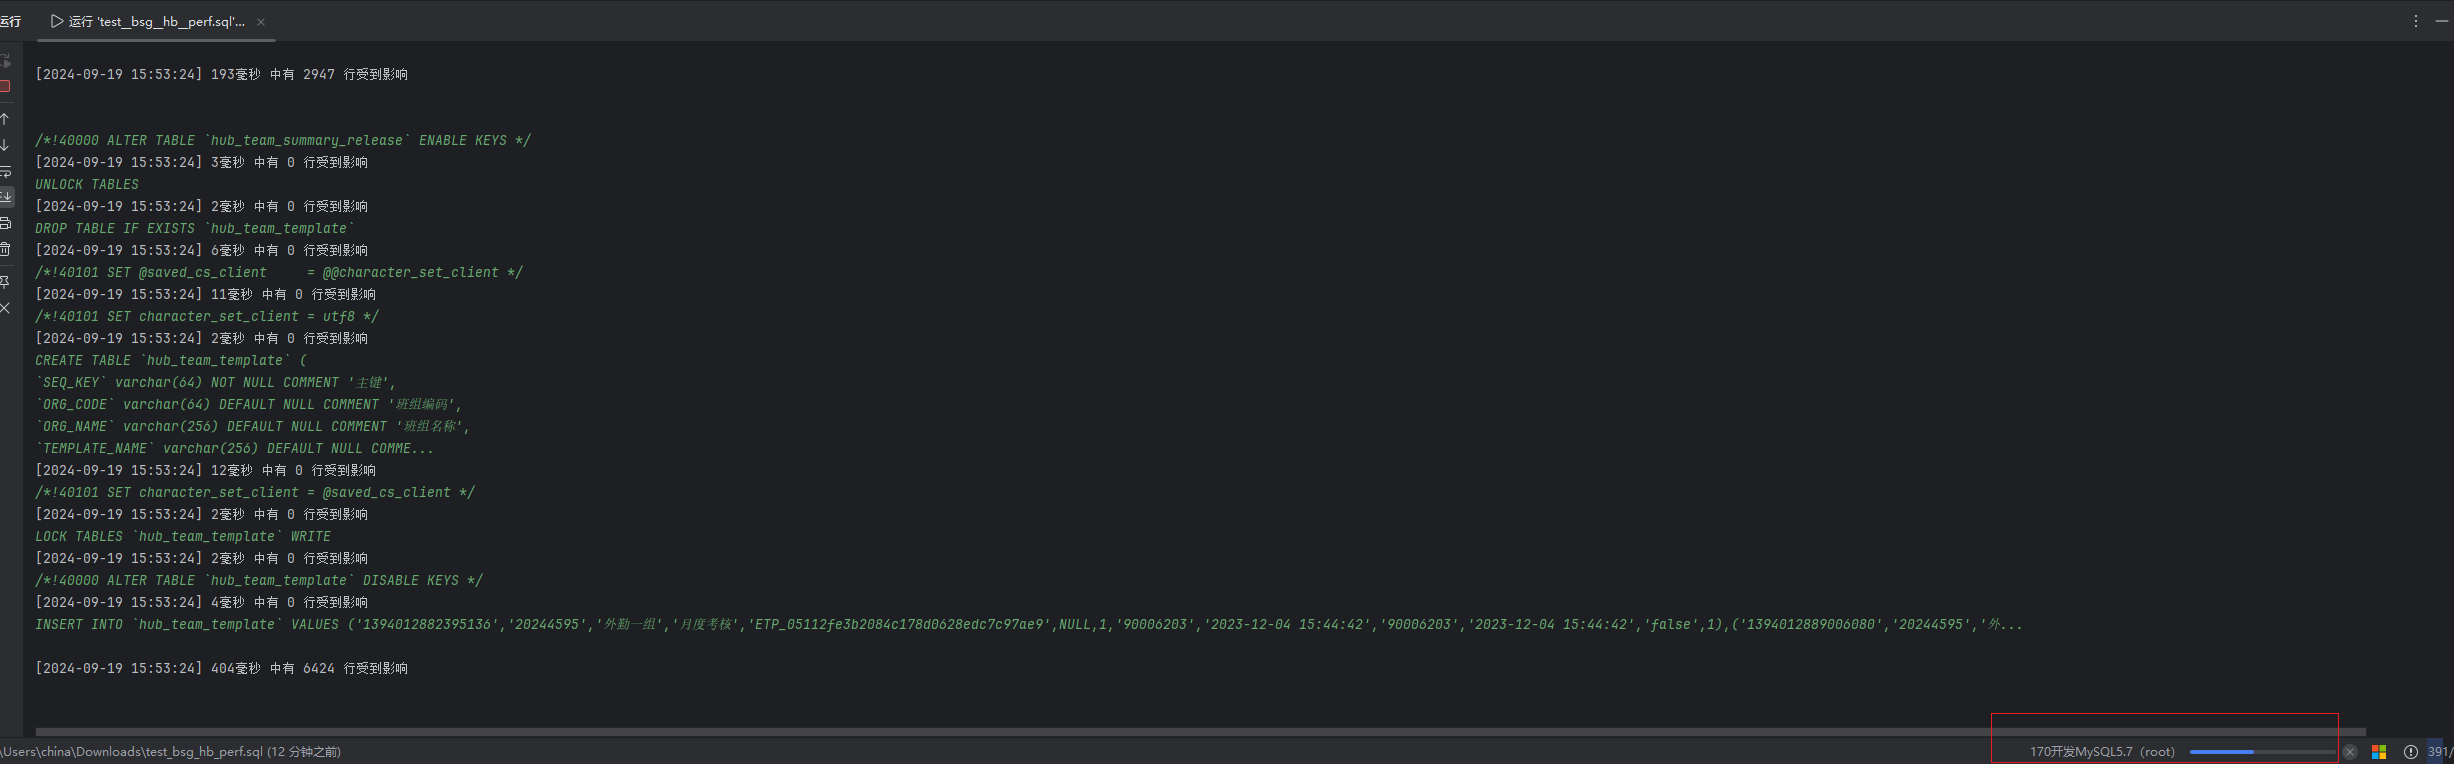
Task: Click the colorful Microsoft logo icon in the status bar
Action: [2379, 752]
